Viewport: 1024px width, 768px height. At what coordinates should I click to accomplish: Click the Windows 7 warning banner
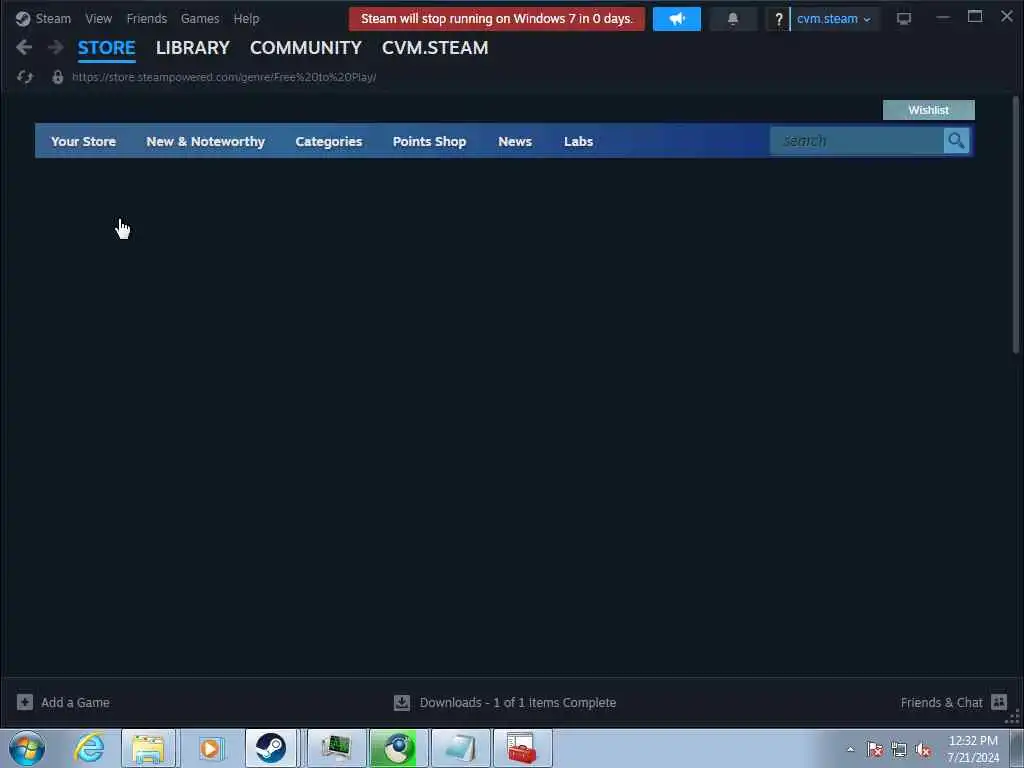pyautogui.click(x=496, y=19)
